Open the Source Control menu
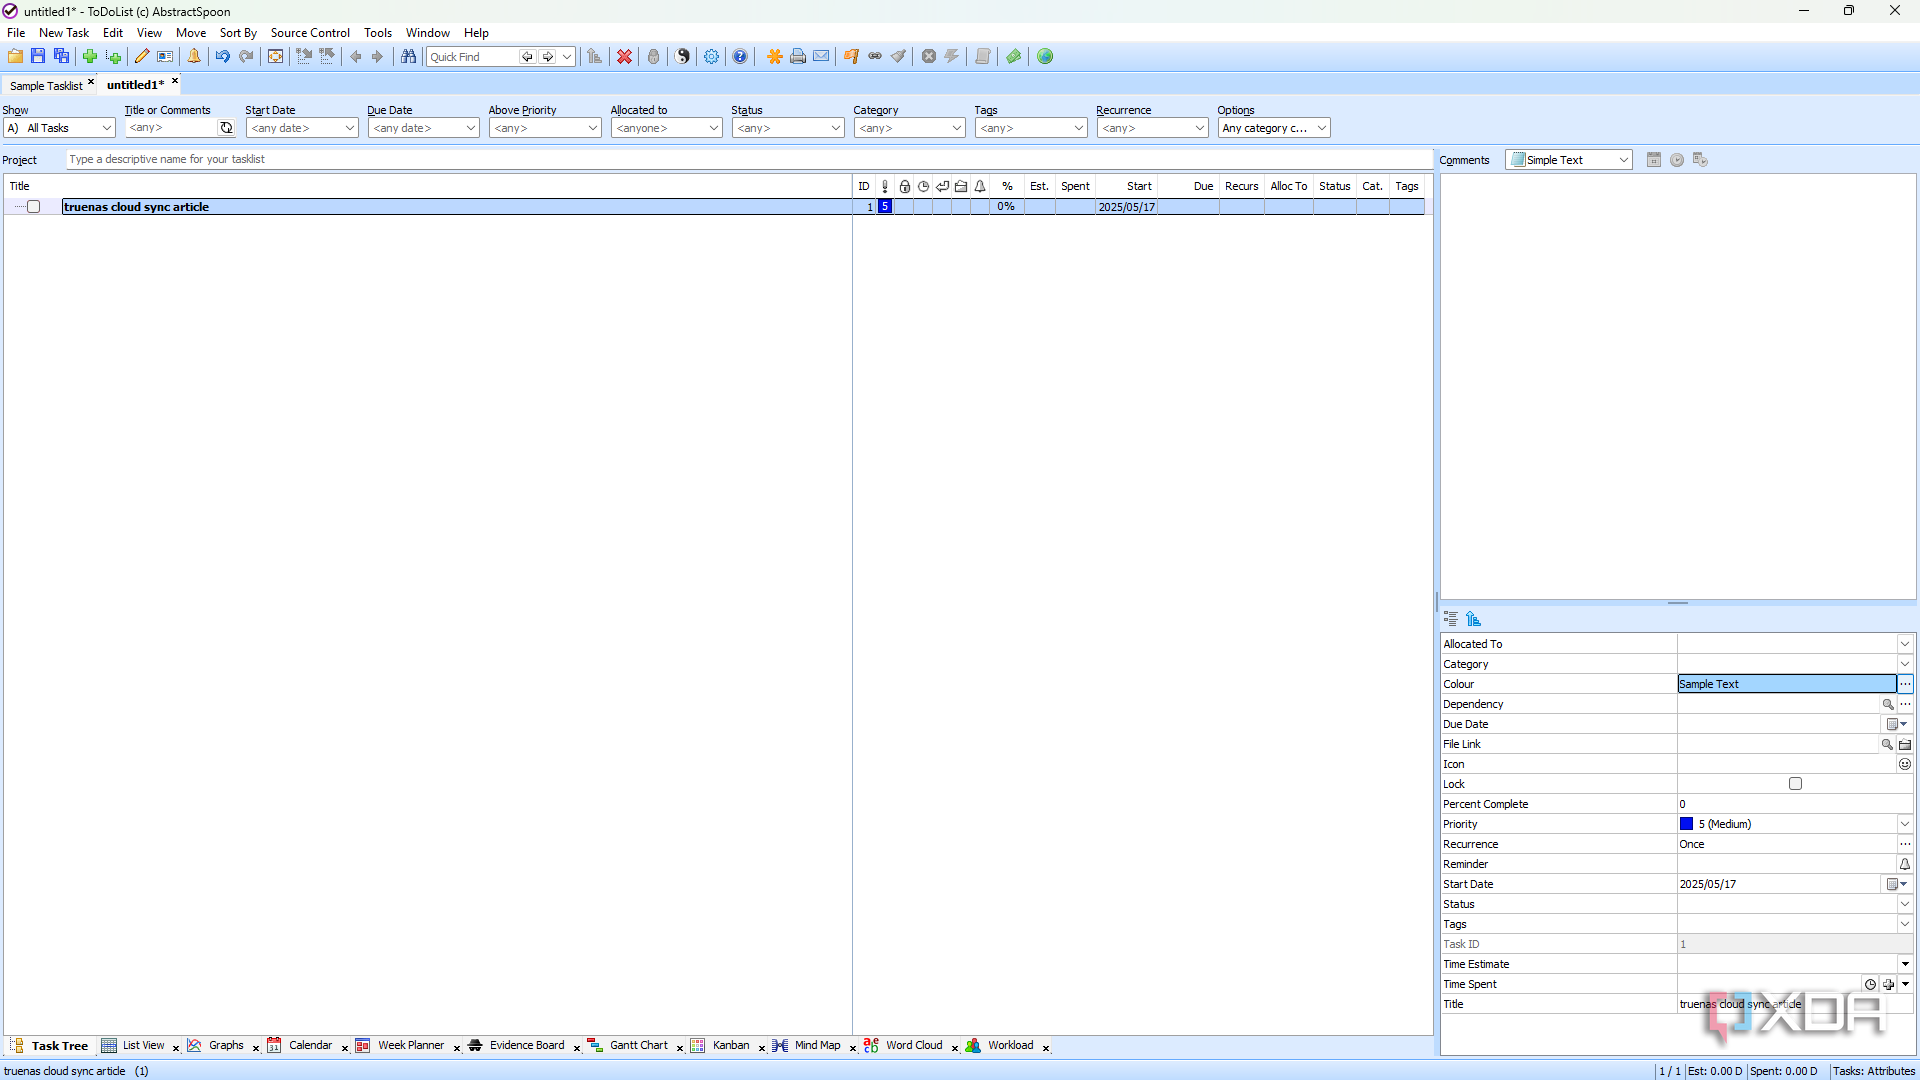The image size is (1920, 1080). [310, 33]
